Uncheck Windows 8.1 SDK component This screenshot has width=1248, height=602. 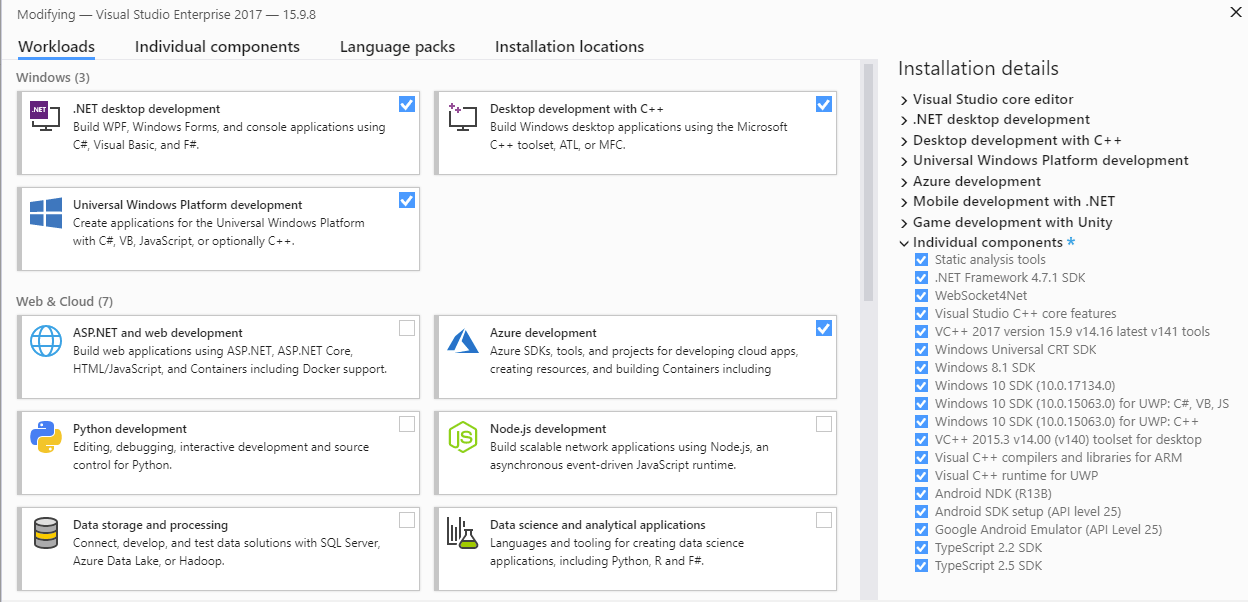(x=921, y=368)
